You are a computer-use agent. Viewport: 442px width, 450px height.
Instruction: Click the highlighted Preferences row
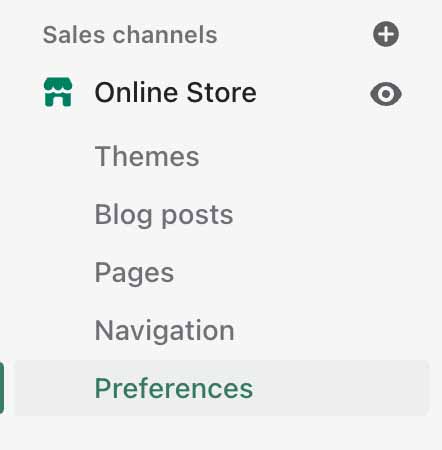(x=221, y=388)
